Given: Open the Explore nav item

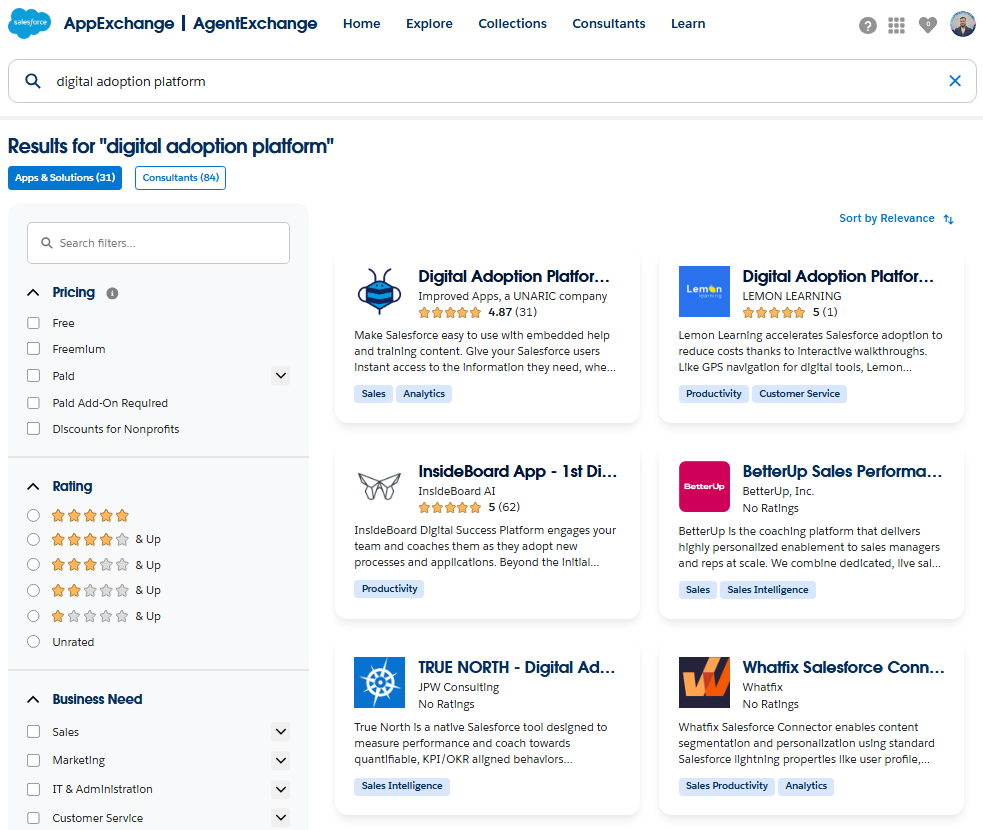Looking at the screenshot, I should 429,24.
